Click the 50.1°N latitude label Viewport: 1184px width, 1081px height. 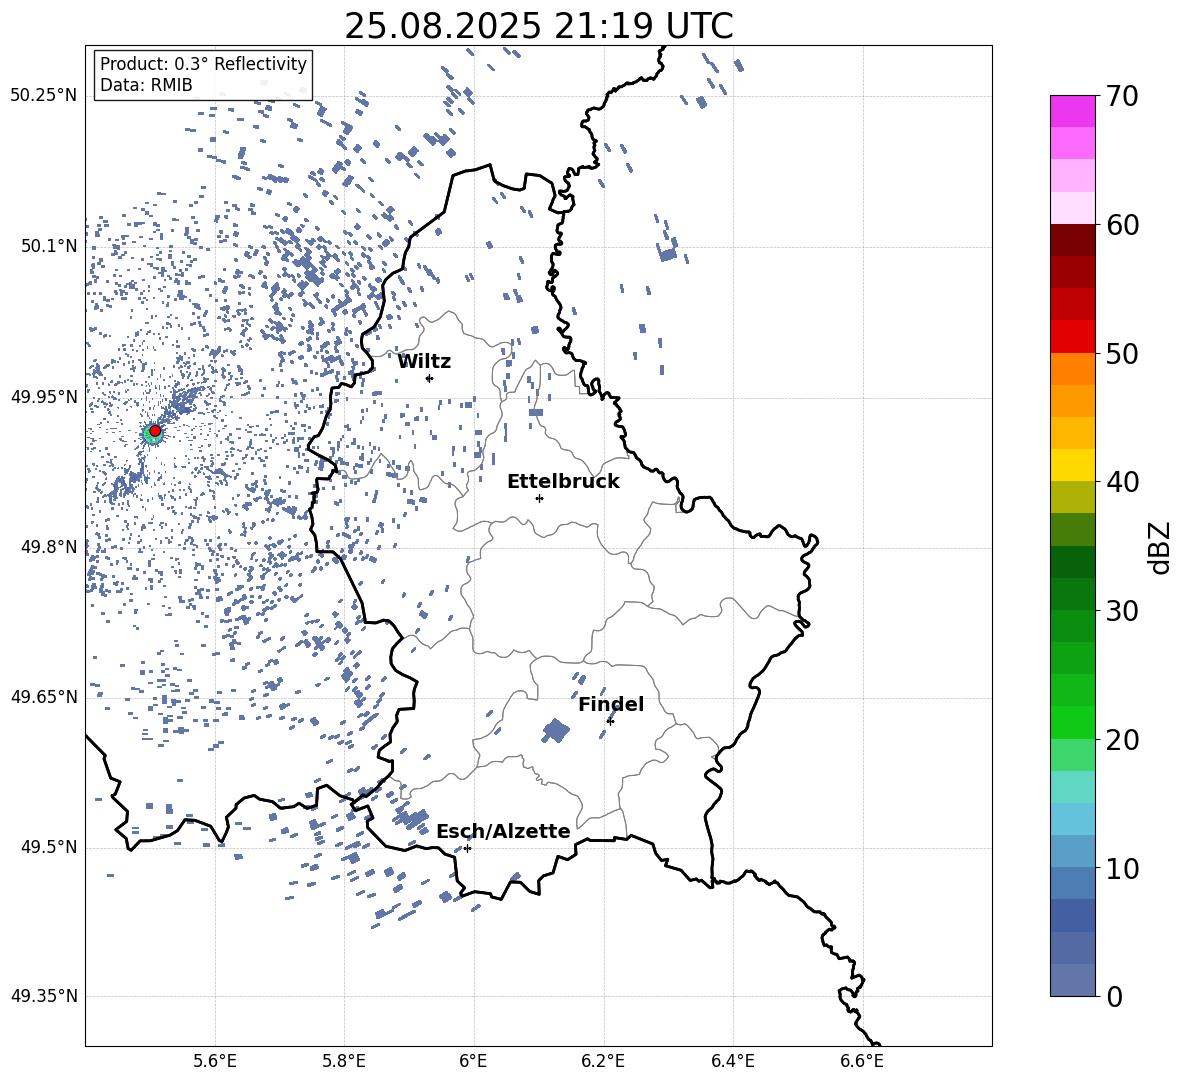point(49,246)
